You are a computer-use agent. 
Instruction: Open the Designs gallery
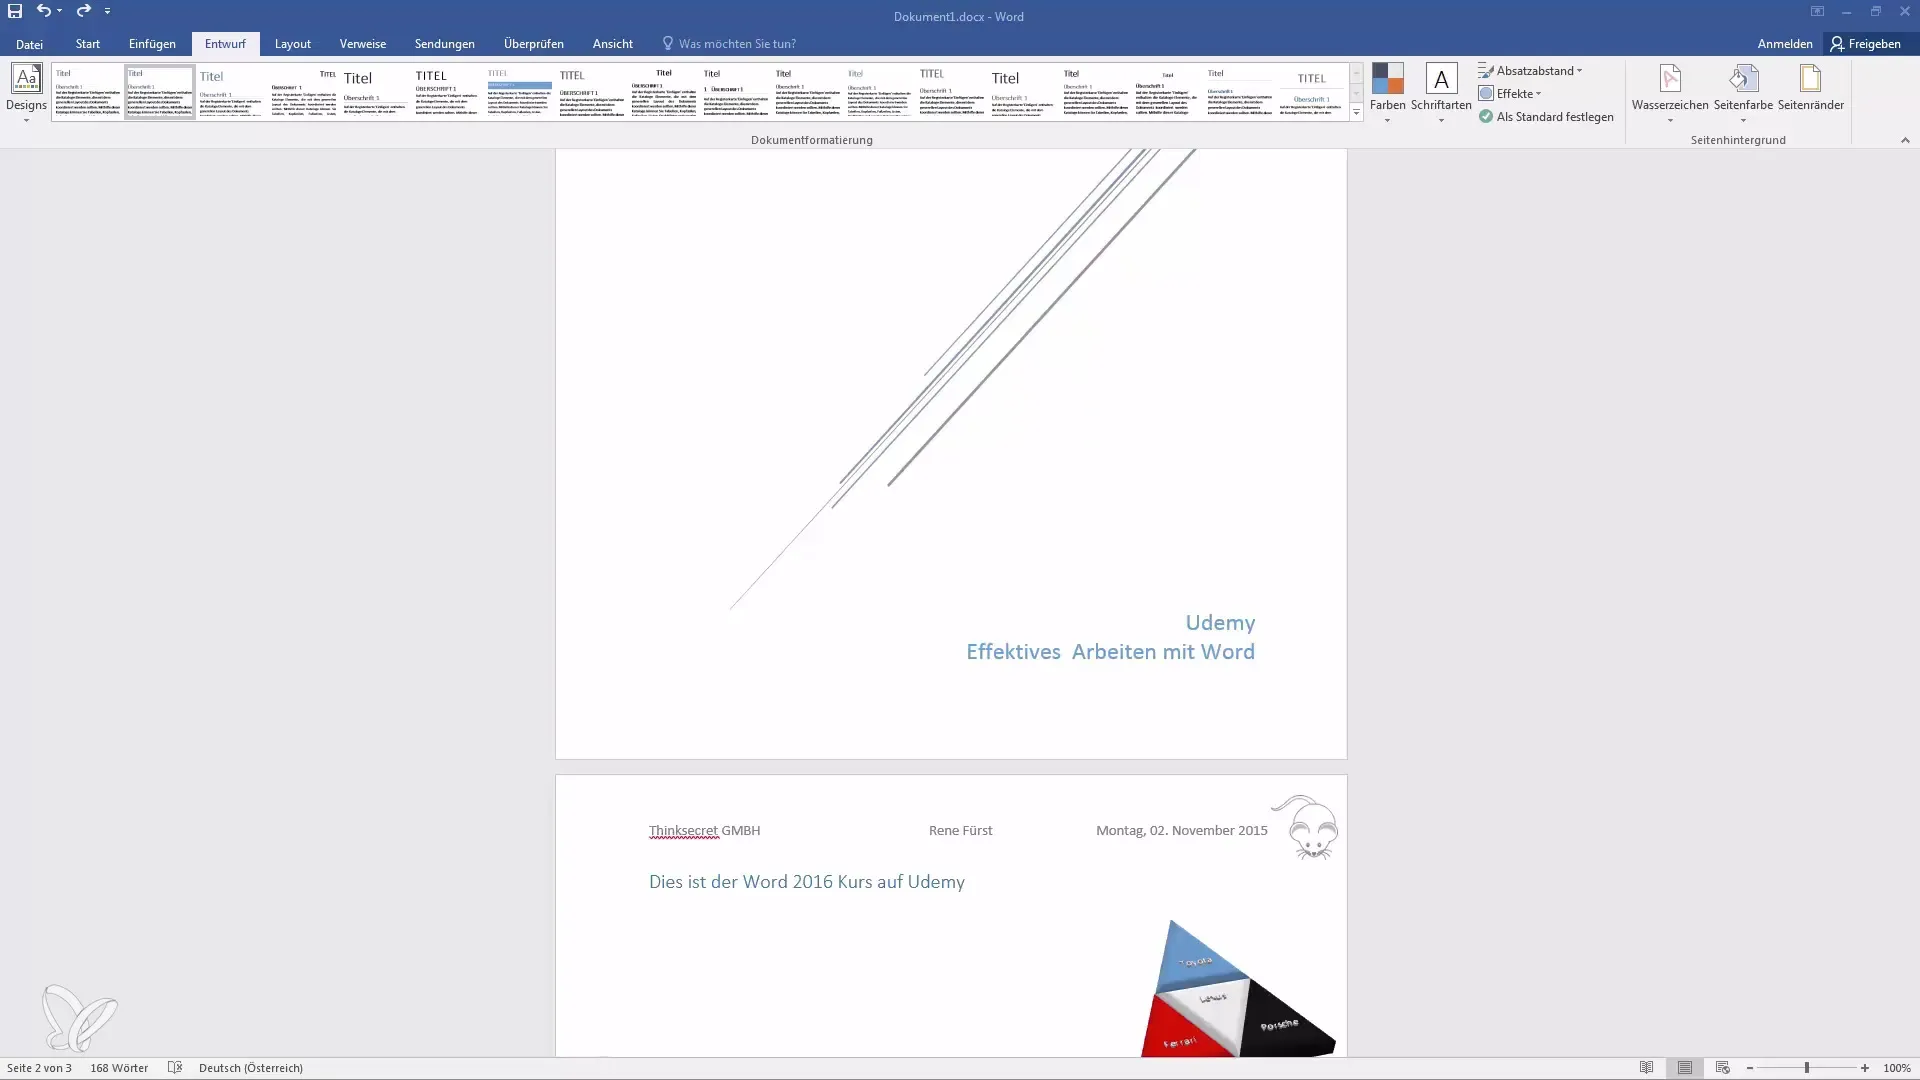click(x=26, y=93)
